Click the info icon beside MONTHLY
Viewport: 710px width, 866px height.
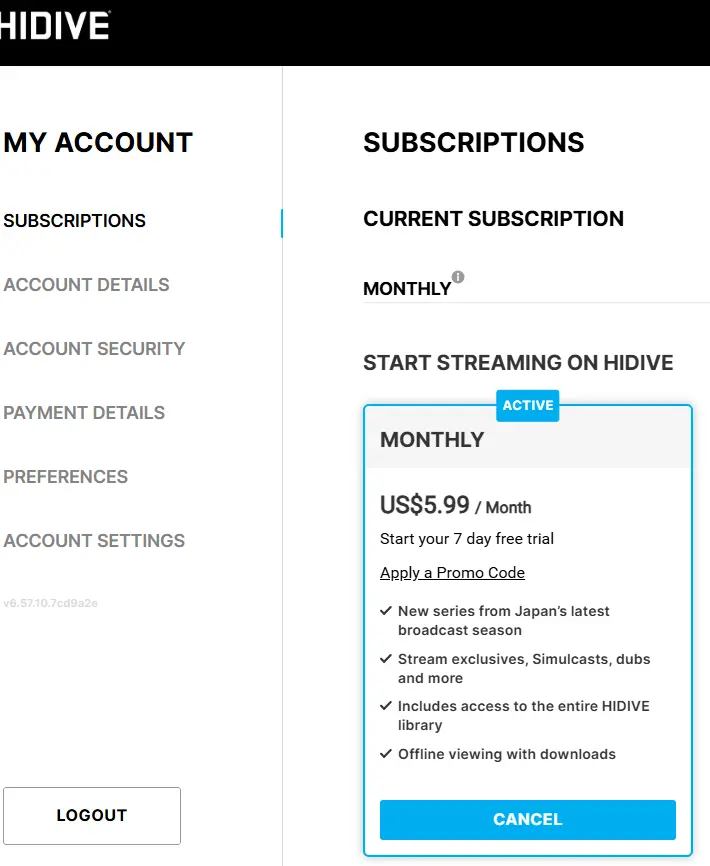tap(458, 277)
